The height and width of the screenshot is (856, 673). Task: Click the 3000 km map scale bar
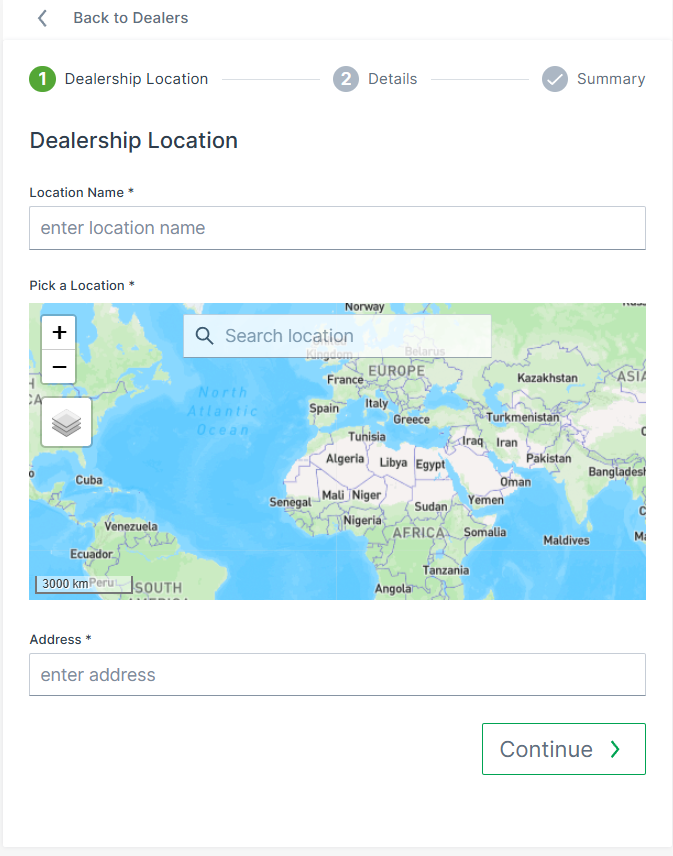tap(84, 583)
